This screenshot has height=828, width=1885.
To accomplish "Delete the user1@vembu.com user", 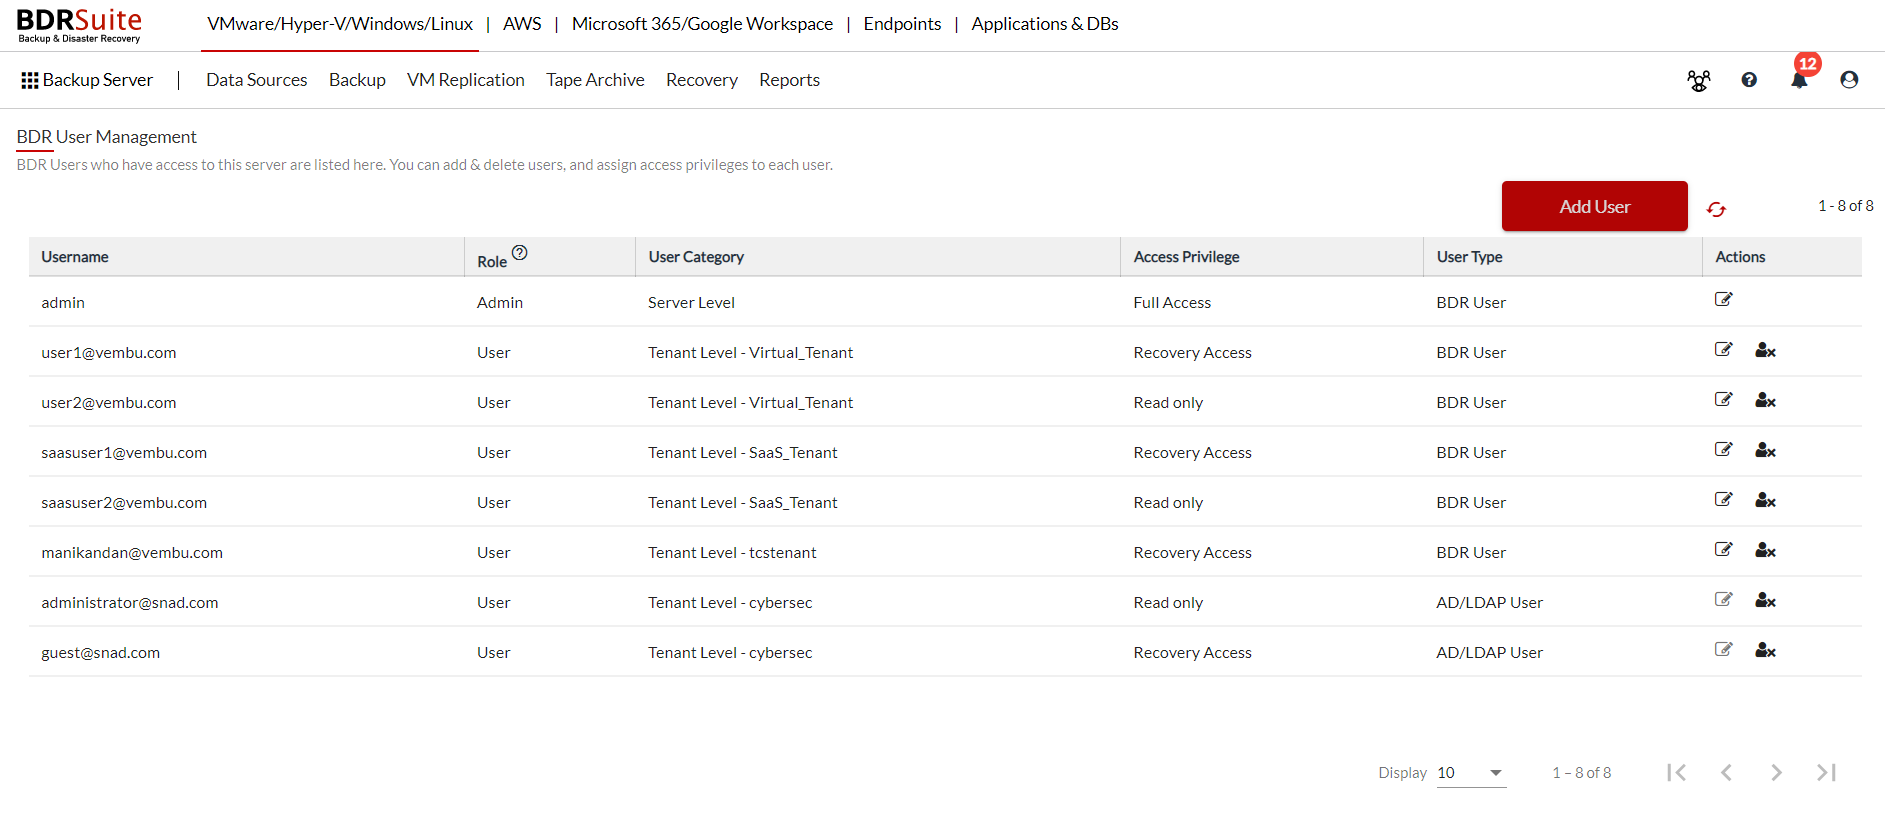I will coord(1765,350).
